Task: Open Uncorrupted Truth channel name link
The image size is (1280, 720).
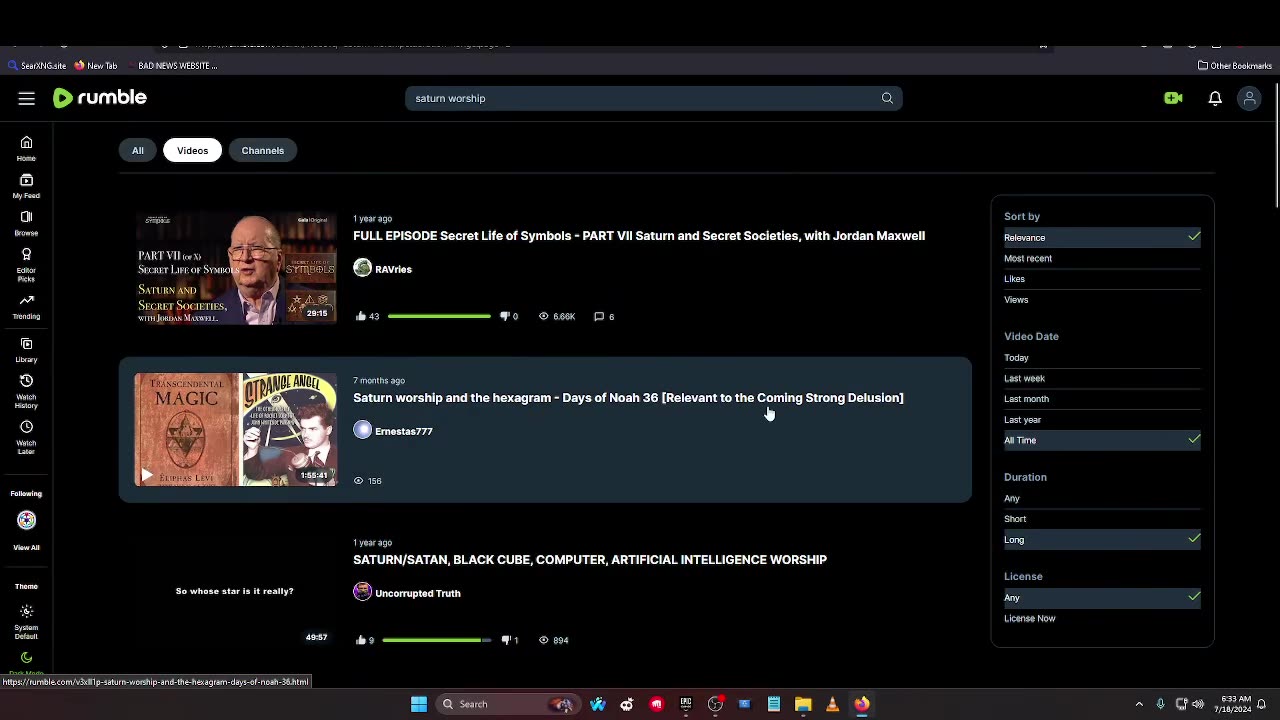Action: coord(418,593)
